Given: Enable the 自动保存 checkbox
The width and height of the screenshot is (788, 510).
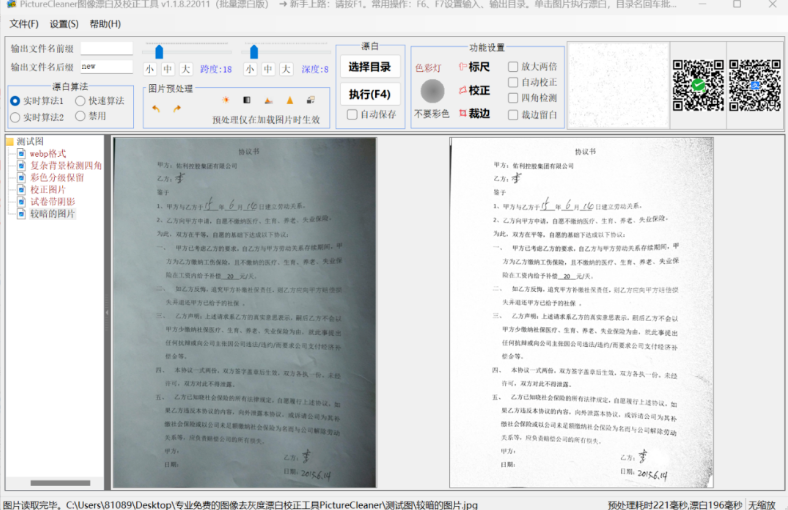Looking at the screenshot, I should click(352, 115).
